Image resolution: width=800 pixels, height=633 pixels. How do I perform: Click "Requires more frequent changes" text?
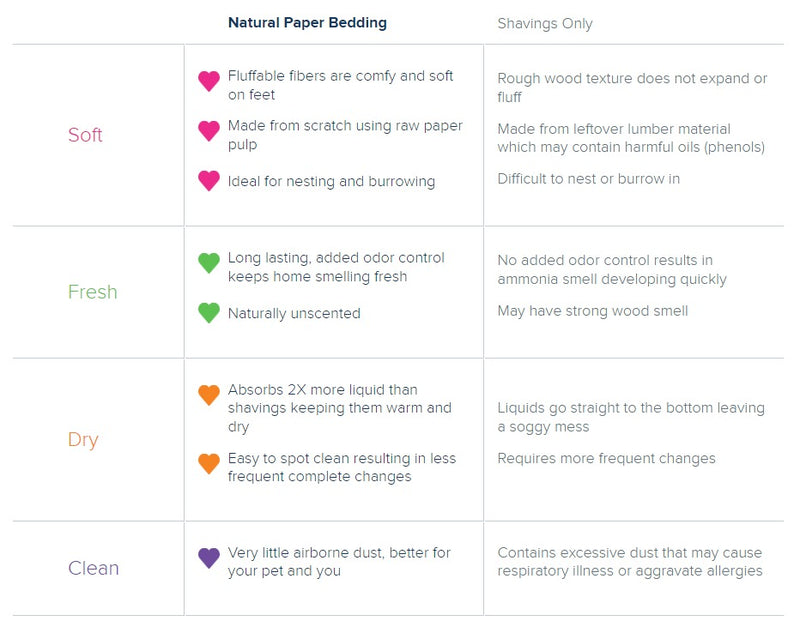tap(606, 458)
